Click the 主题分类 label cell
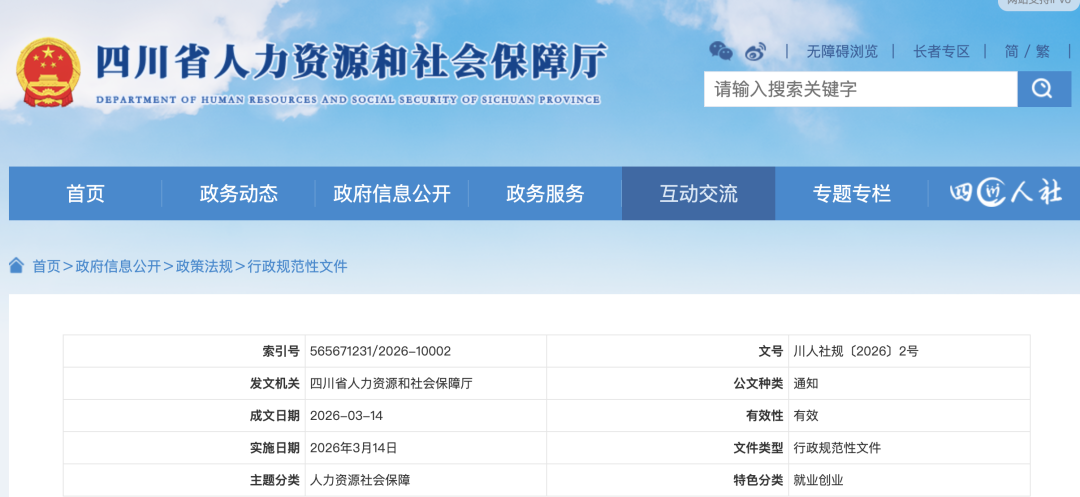This screenshot has width=1080, height=497. click(185, 480)
